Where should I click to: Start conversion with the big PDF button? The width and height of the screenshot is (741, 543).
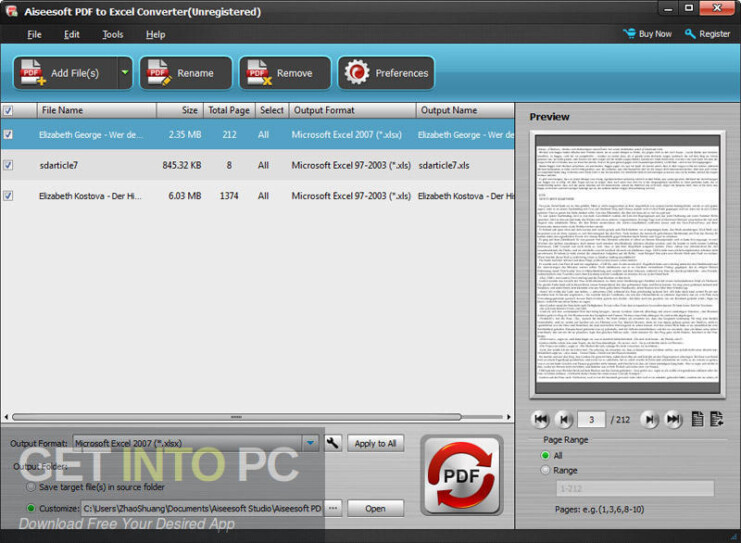461,475
